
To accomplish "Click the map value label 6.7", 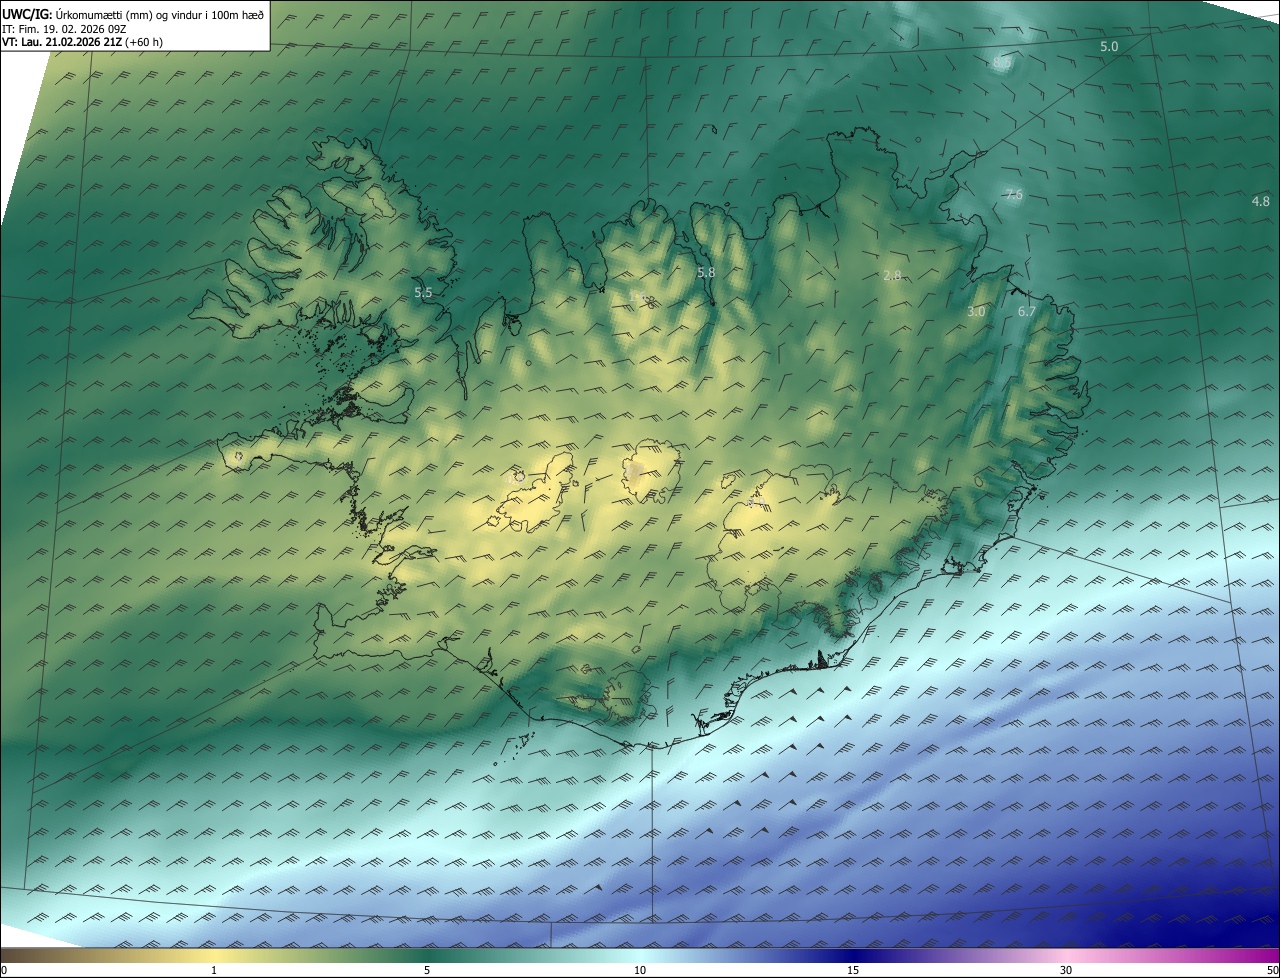I will pos(1026,312).
